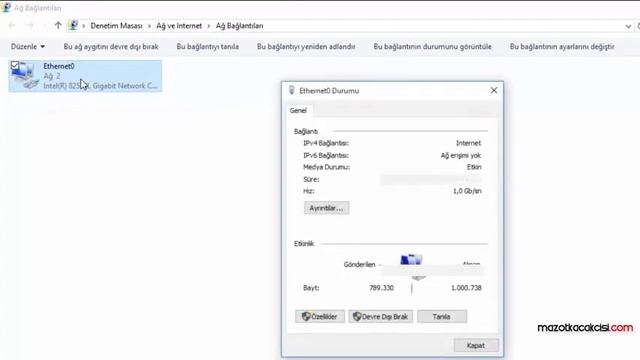Click the back navigation arrow
Viewport: 640px width, 360px height.
click(x=12, y=26)
